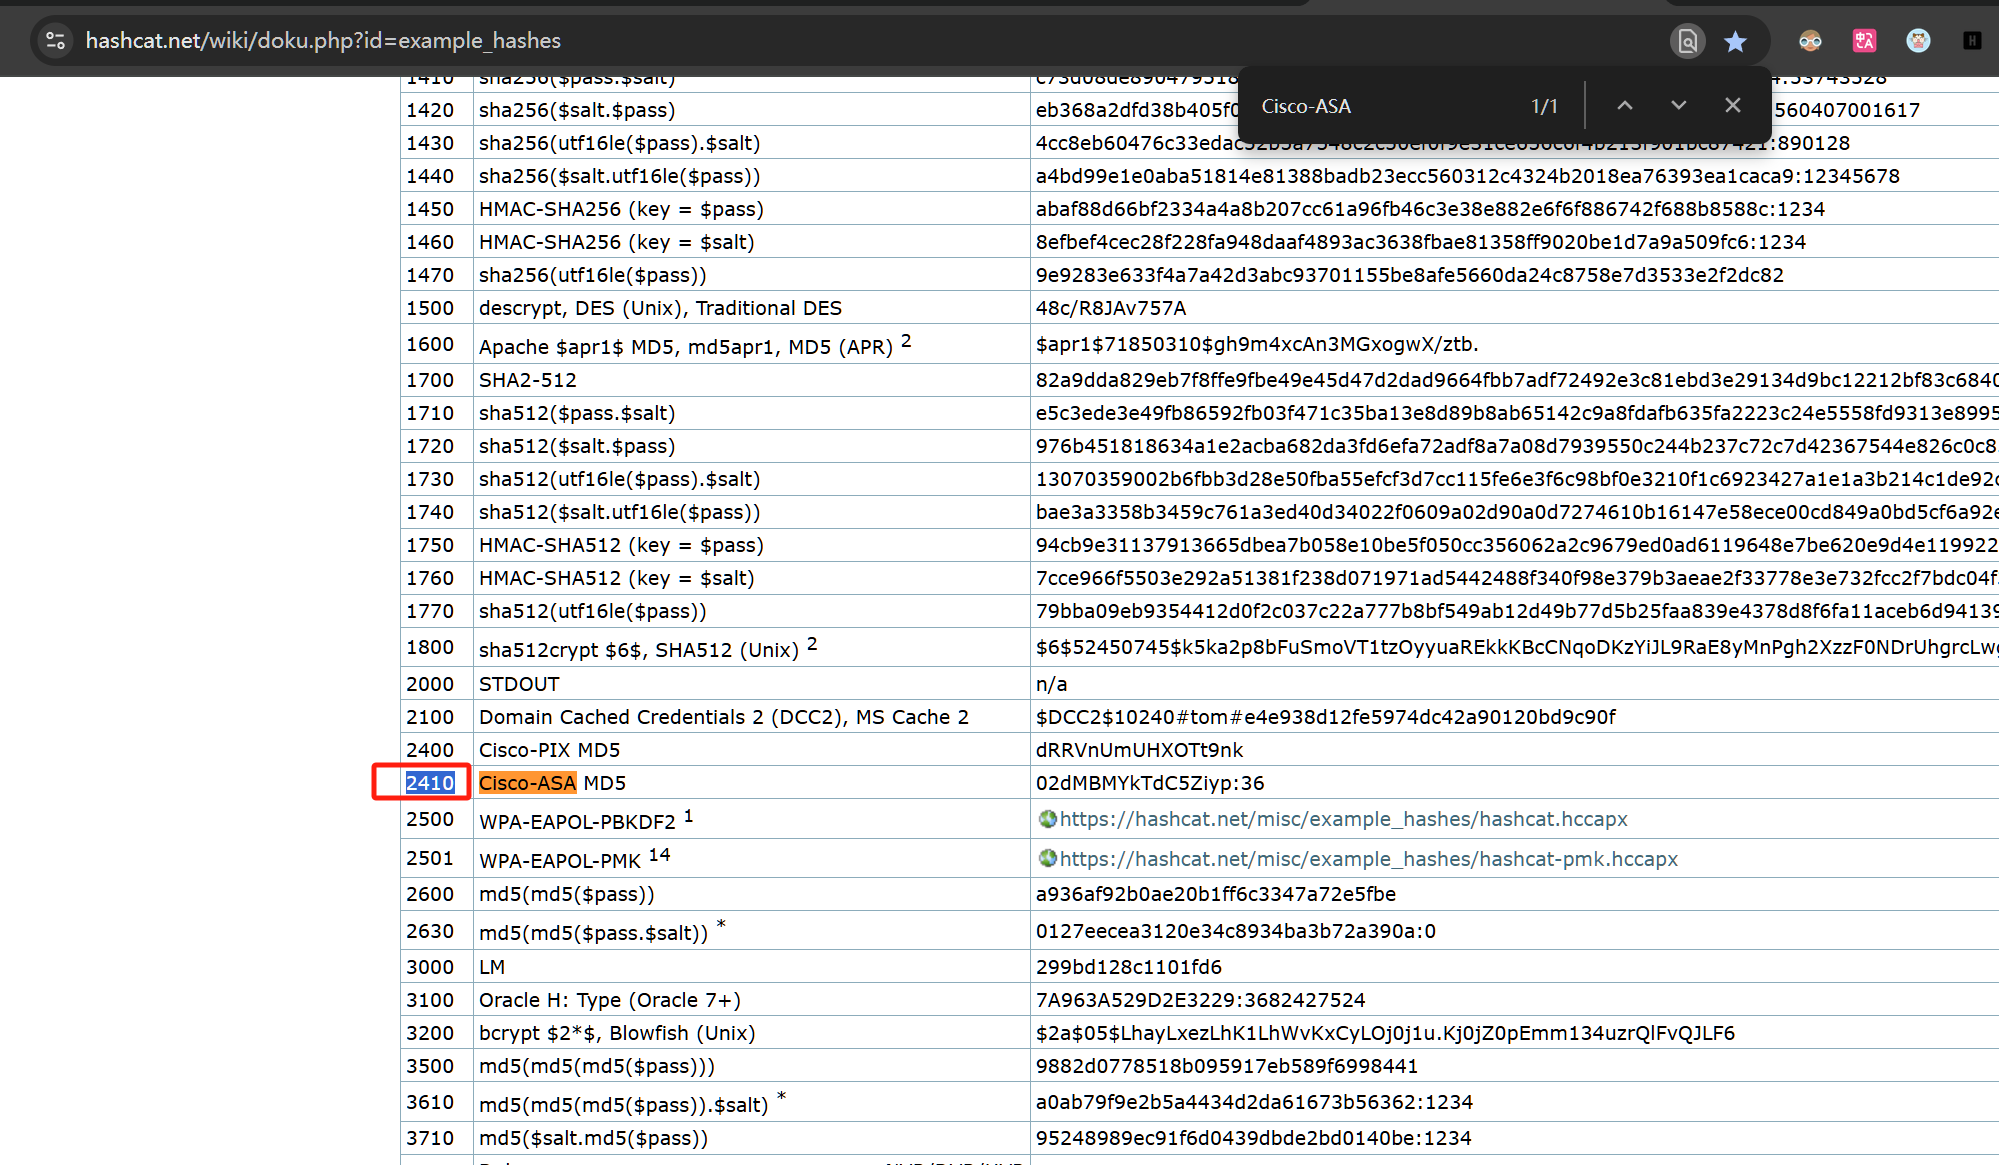Viewport: 1999px width, 1165px height.
Task: Go to next find result with down arrow
Action: (1679, 106)
